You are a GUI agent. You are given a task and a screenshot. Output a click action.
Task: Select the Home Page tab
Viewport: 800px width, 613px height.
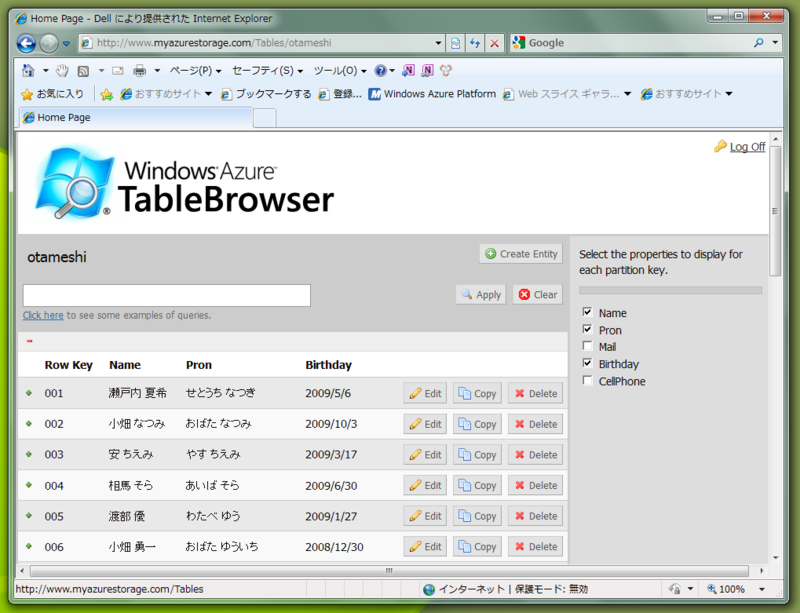click(x=136, y=117)
